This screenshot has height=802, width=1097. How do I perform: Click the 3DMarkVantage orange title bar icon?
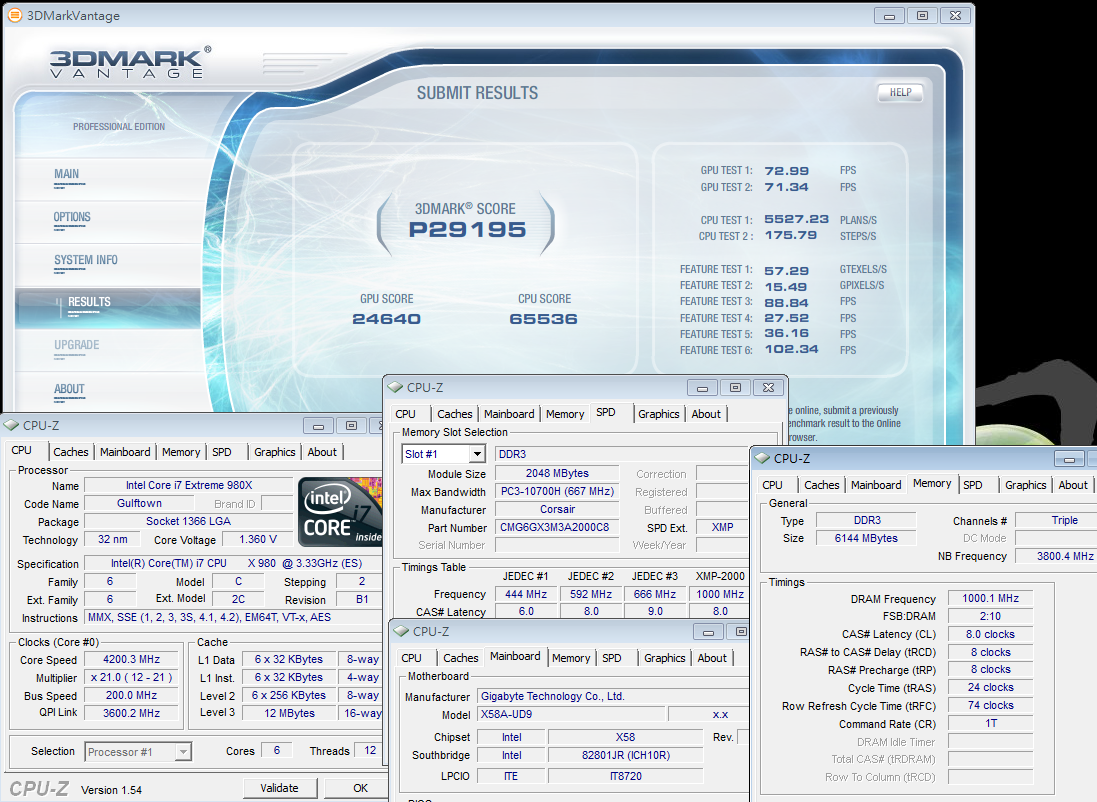(14, 15)
